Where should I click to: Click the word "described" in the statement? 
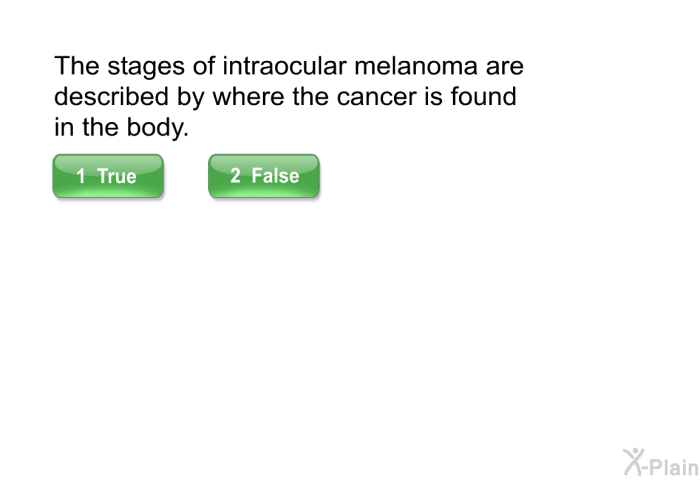point(111,97)
